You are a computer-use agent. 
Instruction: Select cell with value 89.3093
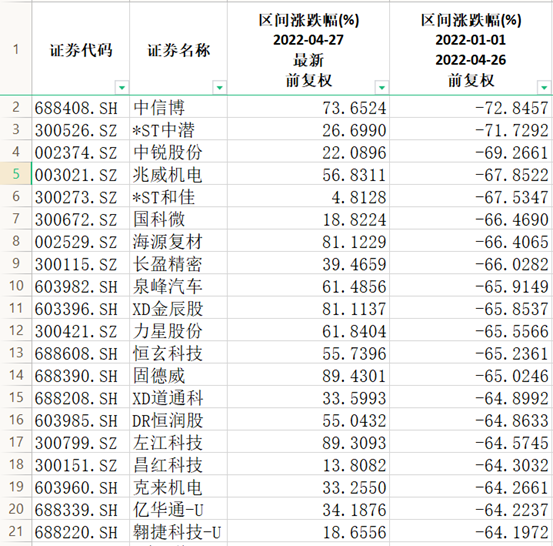tap(309, 442)
